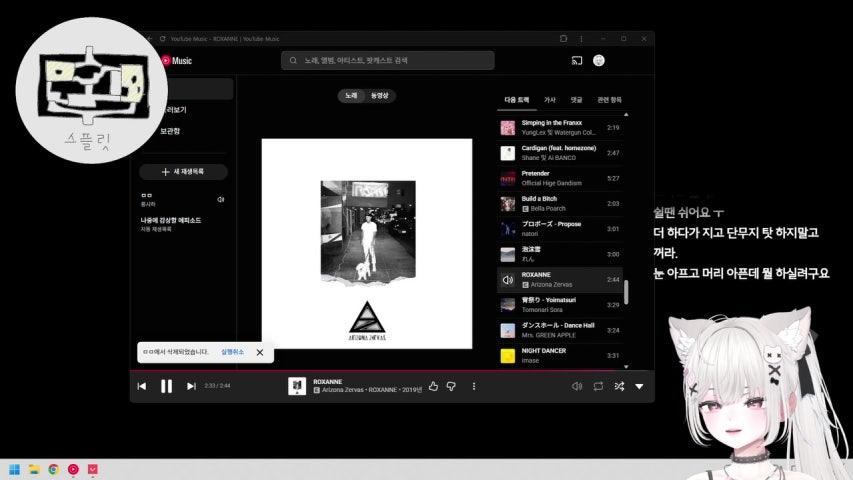The image size is (853, 480).
Task: Click the 새 재생목록 new playlist button
Action: [x=183, y=171]
